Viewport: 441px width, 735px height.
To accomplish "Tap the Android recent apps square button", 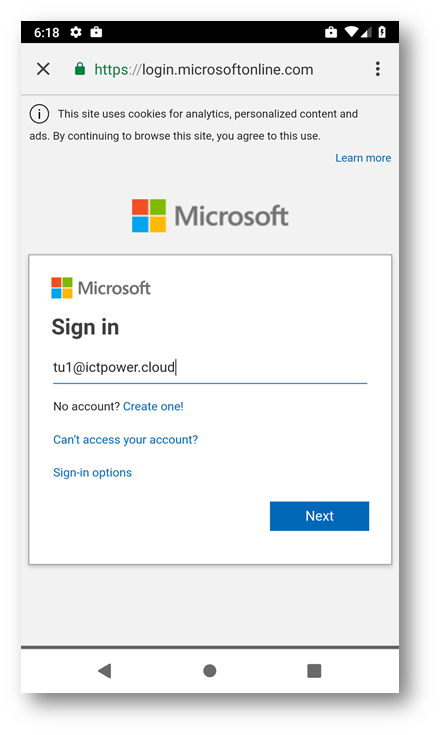I will click(x=314, y=671).
